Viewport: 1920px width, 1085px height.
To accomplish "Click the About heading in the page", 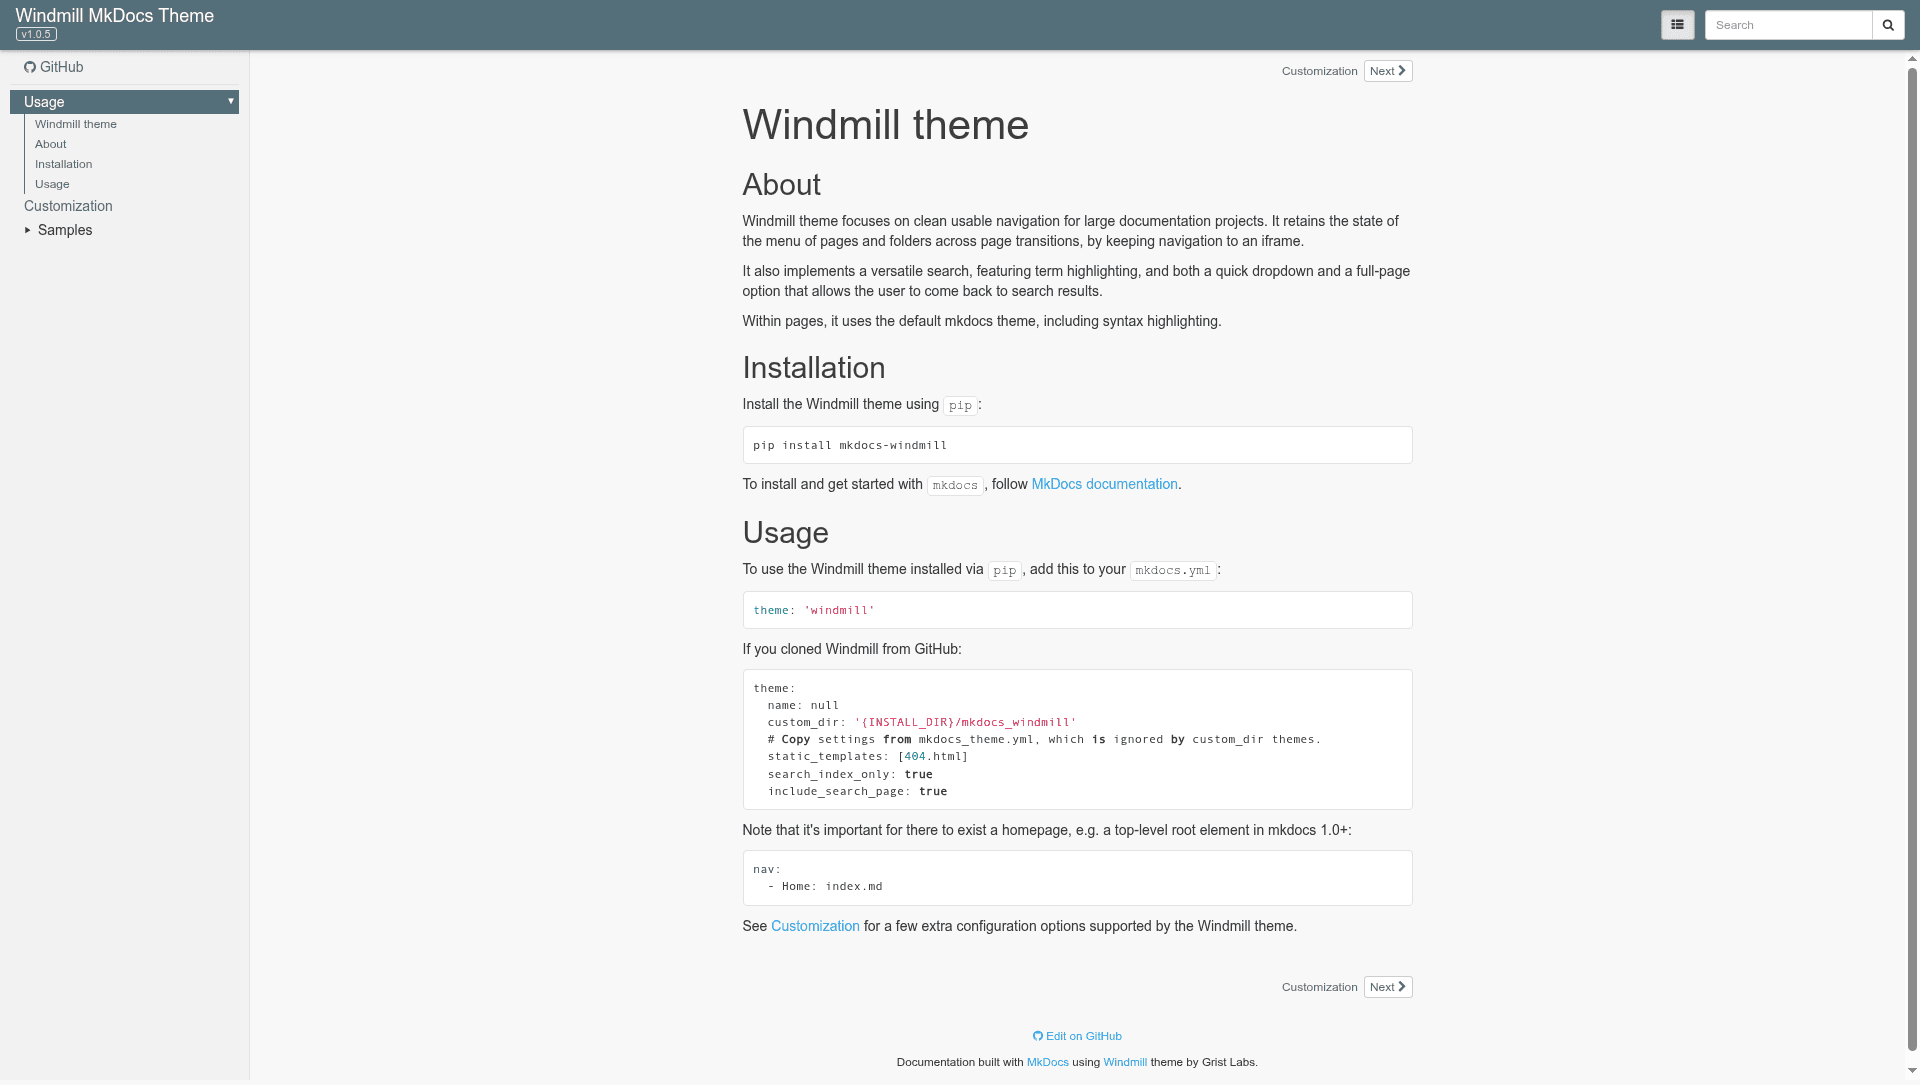I will (781, 185).
